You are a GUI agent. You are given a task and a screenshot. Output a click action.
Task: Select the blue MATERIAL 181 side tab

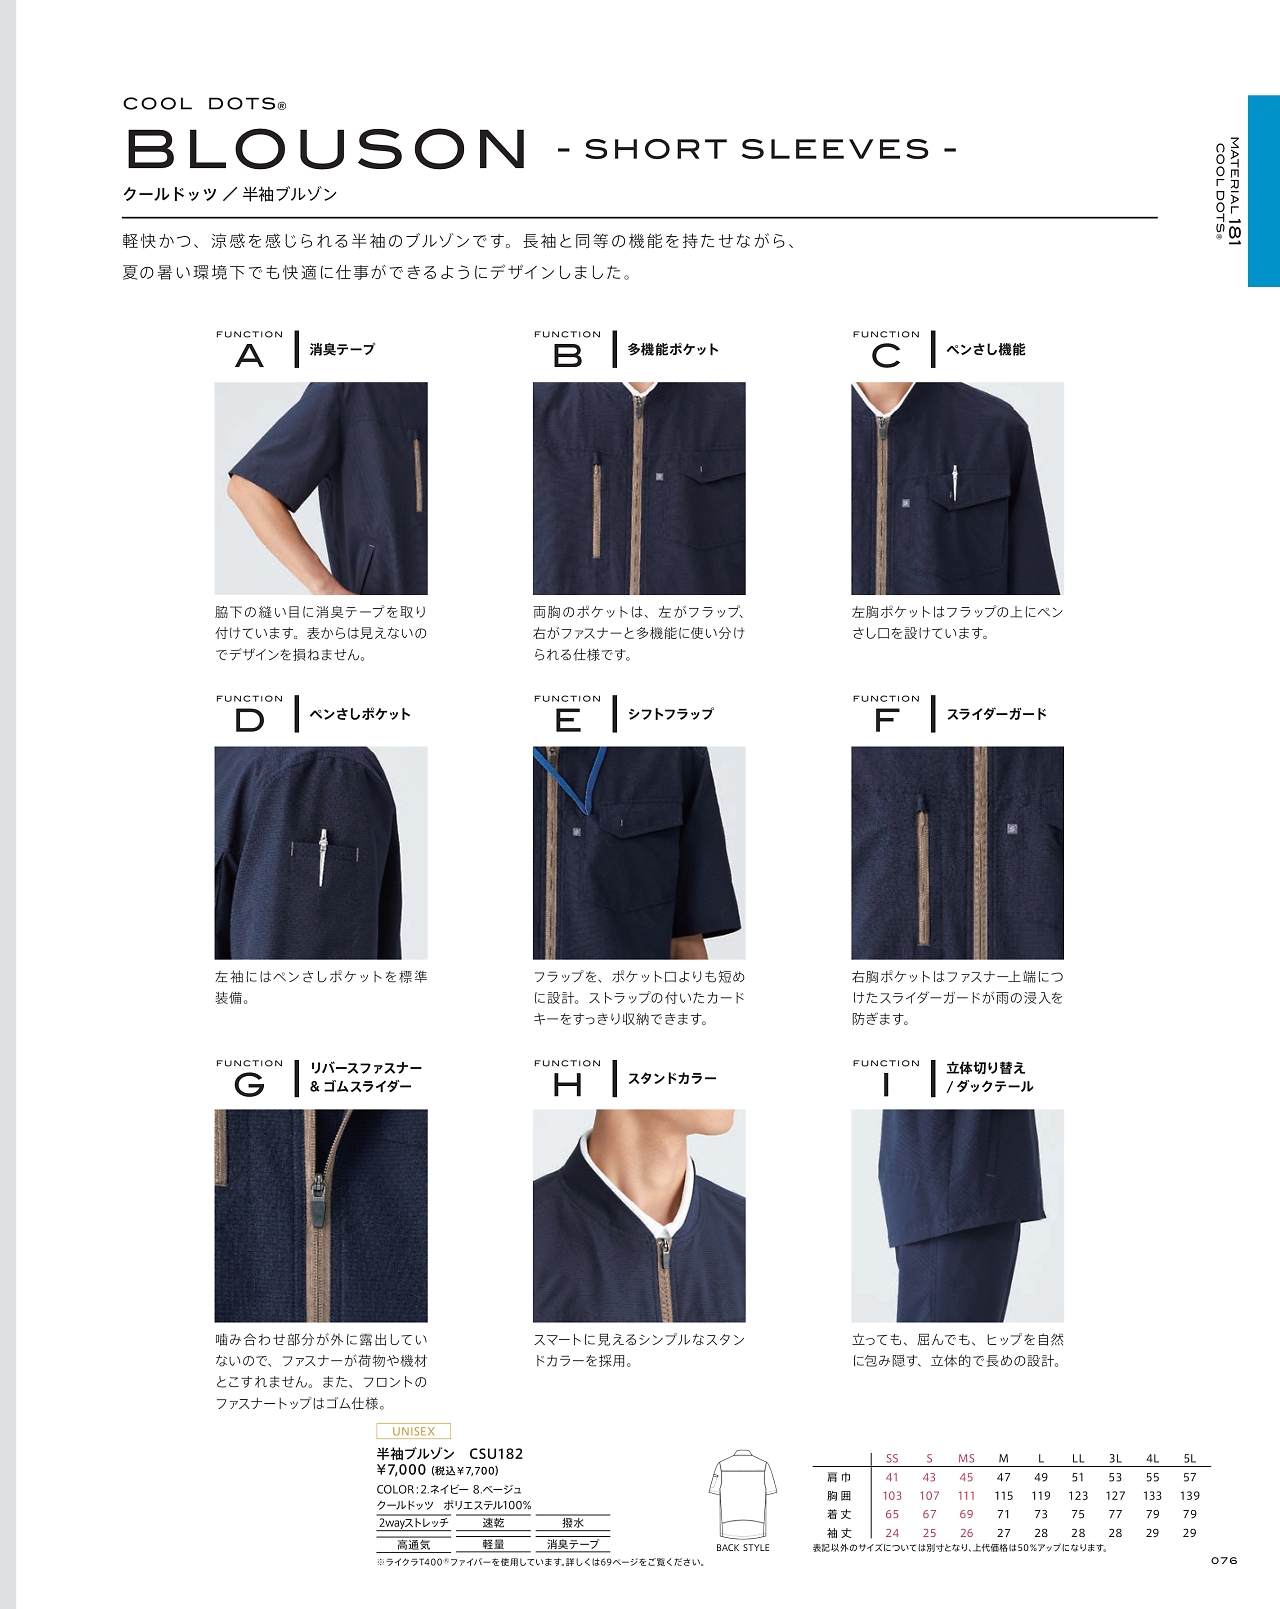point(1264,191)
